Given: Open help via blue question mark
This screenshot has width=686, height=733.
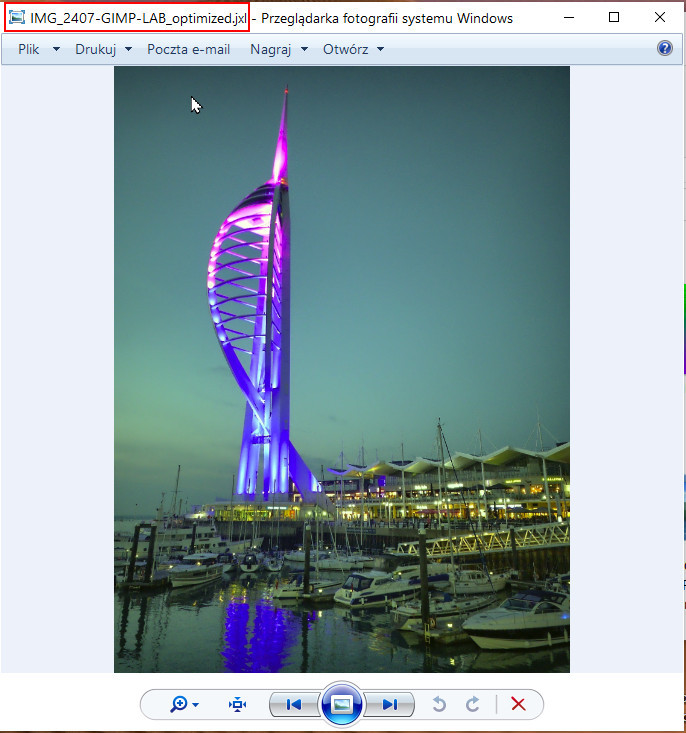Looking at the screenshot, I should click(665, 48).
